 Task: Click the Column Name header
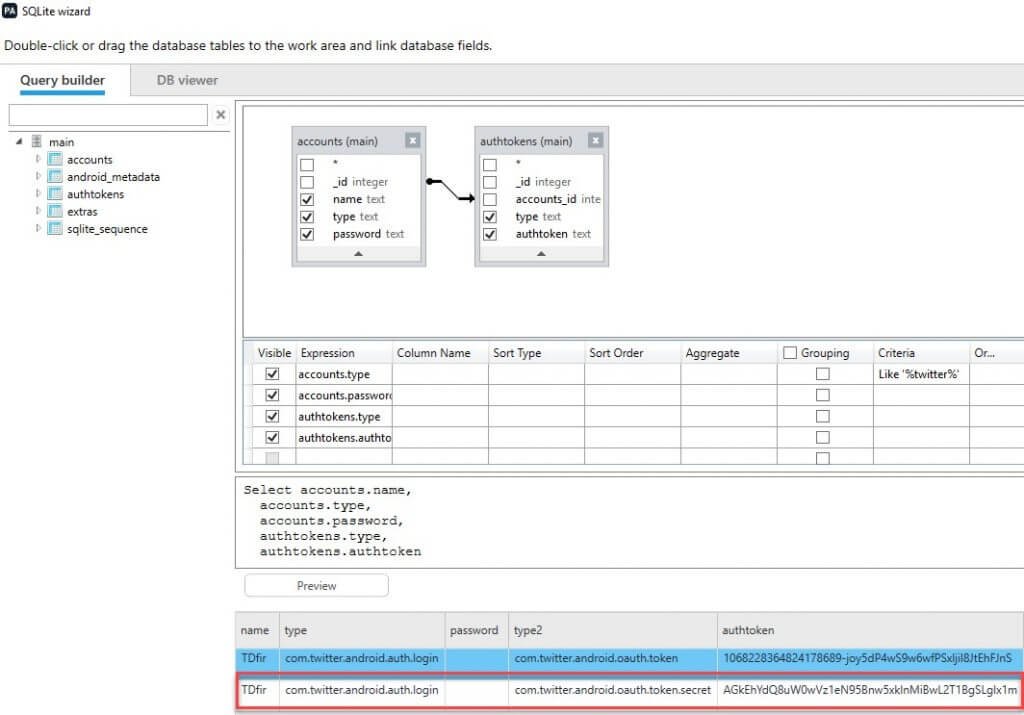(440, 353)
